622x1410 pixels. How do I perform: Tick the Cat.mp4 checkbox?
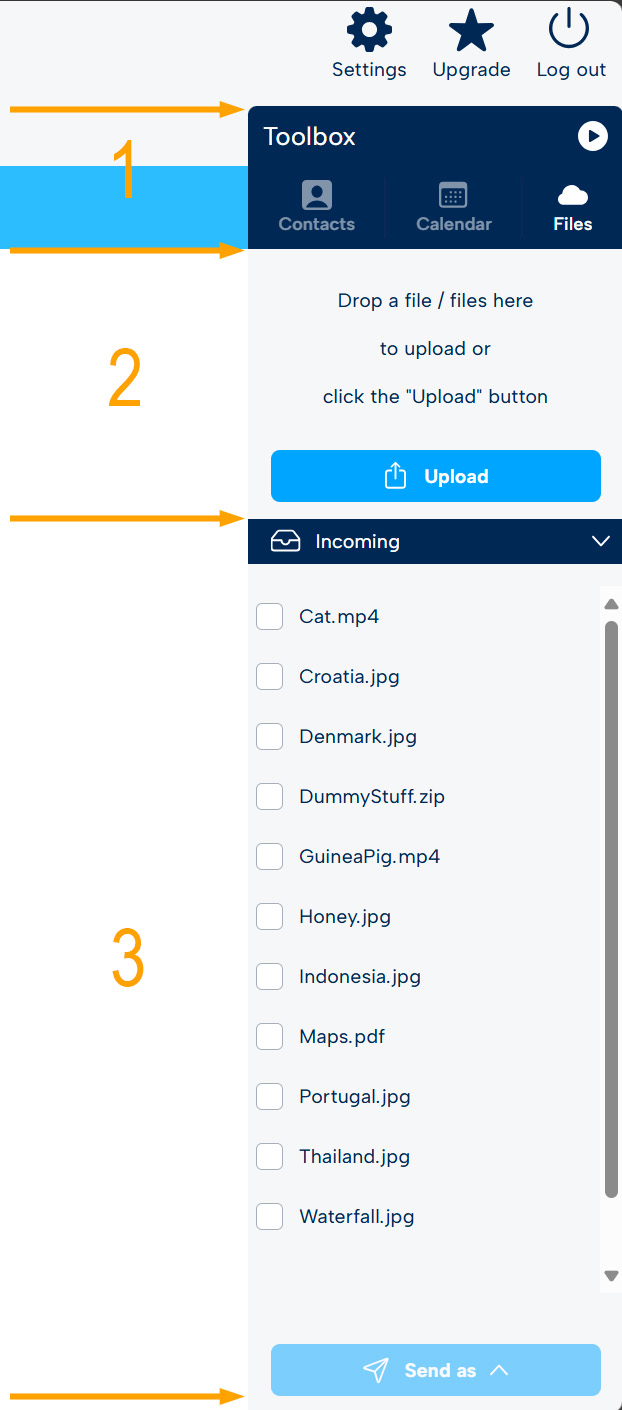point(269,617)
